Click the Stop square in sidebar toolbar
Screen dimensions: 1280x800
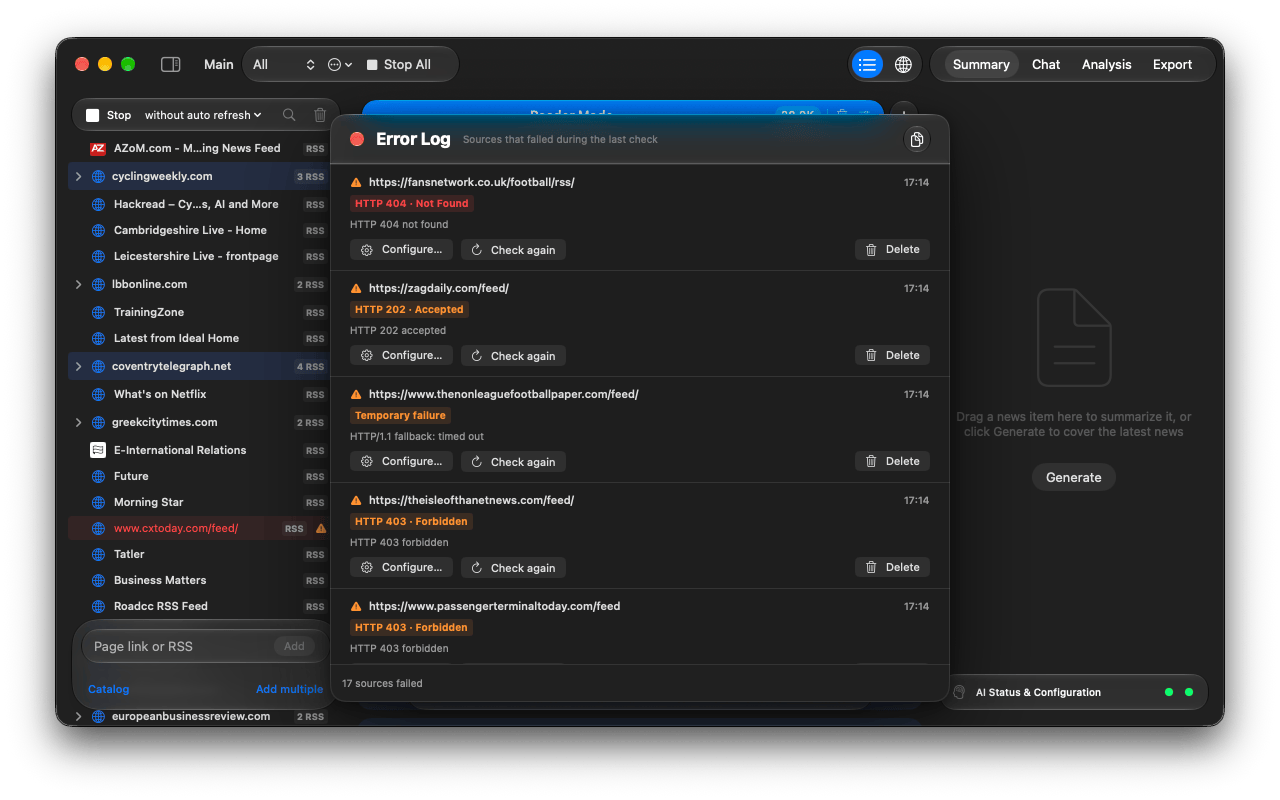click(93, 115)
